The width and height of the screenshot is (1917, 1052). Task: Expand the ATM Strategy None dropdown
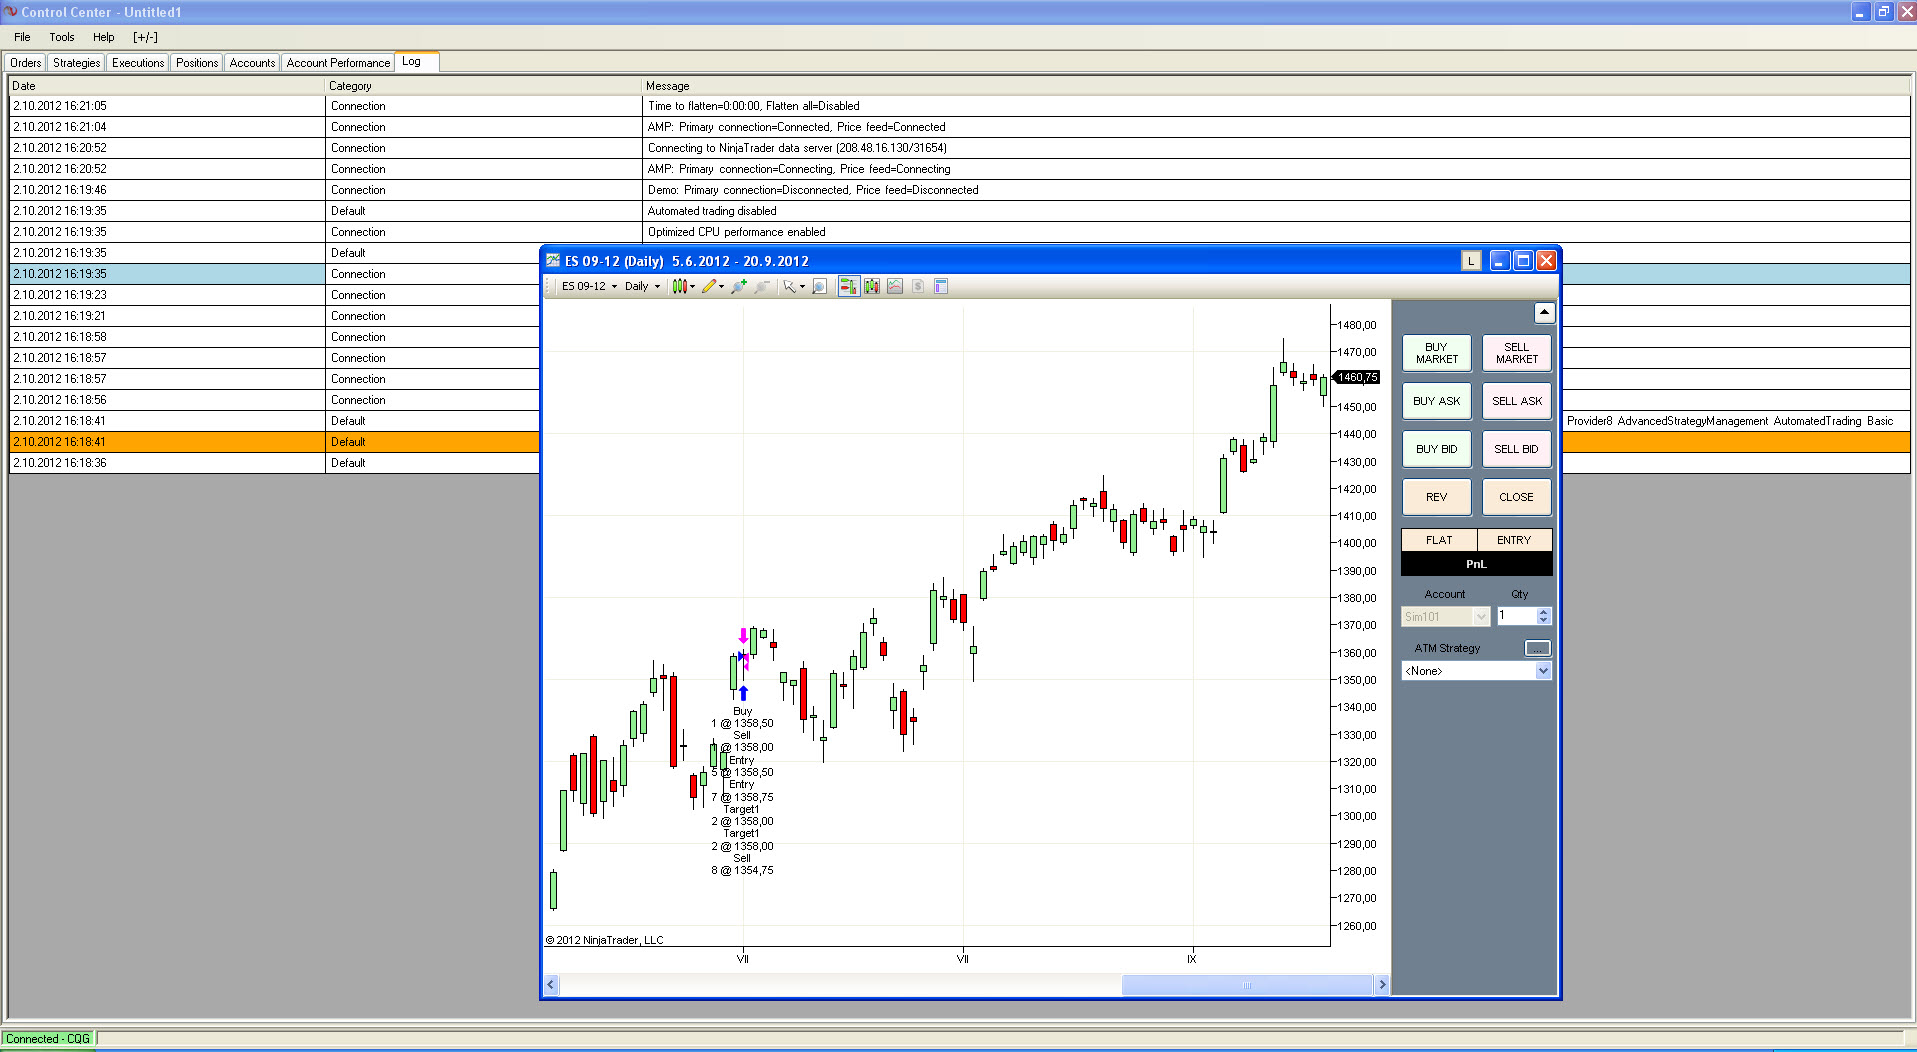(1476, 671)
